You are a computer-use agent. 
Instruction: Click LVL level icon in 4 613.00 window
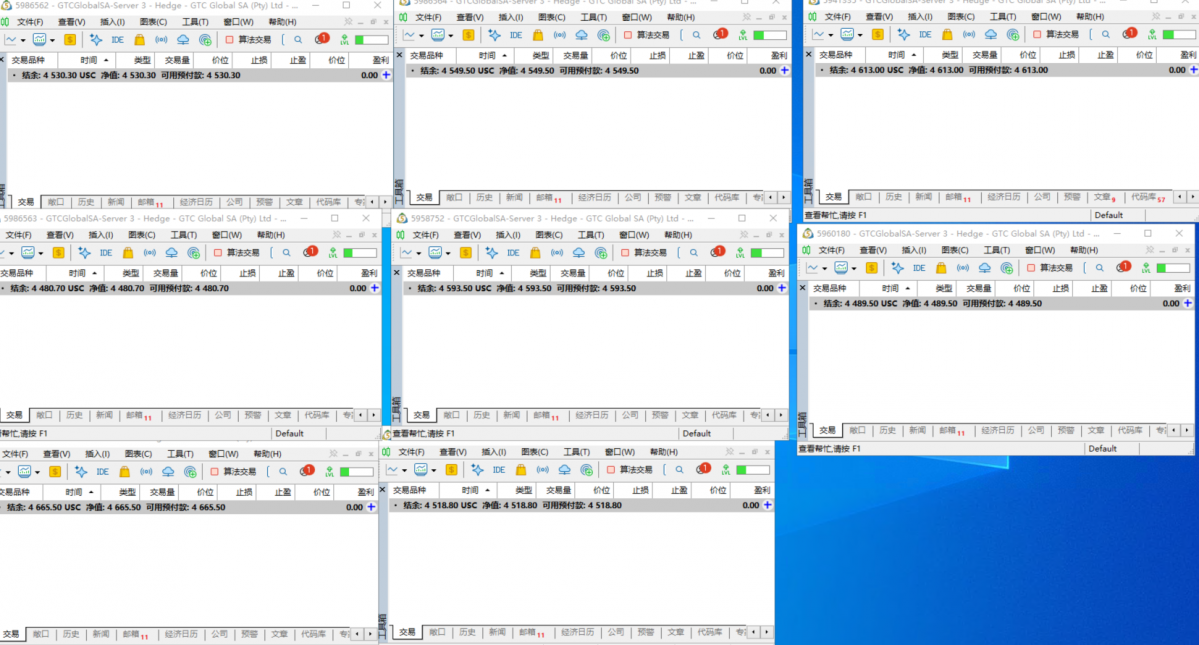[1152, 34]
